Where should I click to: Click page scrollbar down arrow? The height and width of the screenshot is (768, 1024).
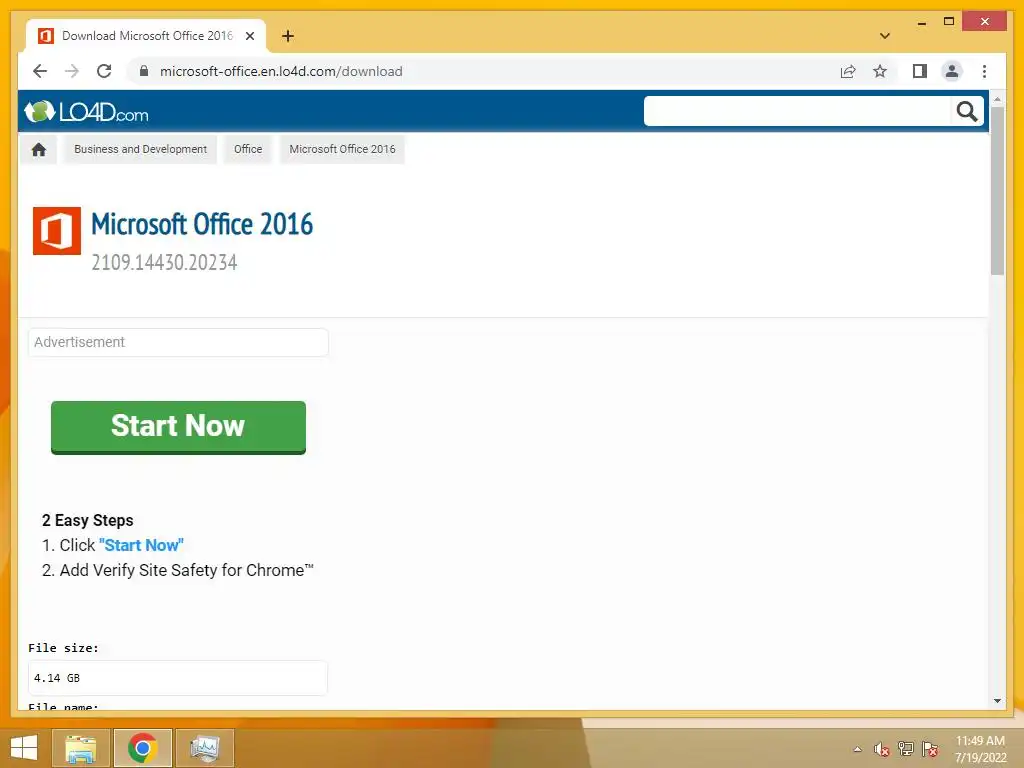point(997,701)
